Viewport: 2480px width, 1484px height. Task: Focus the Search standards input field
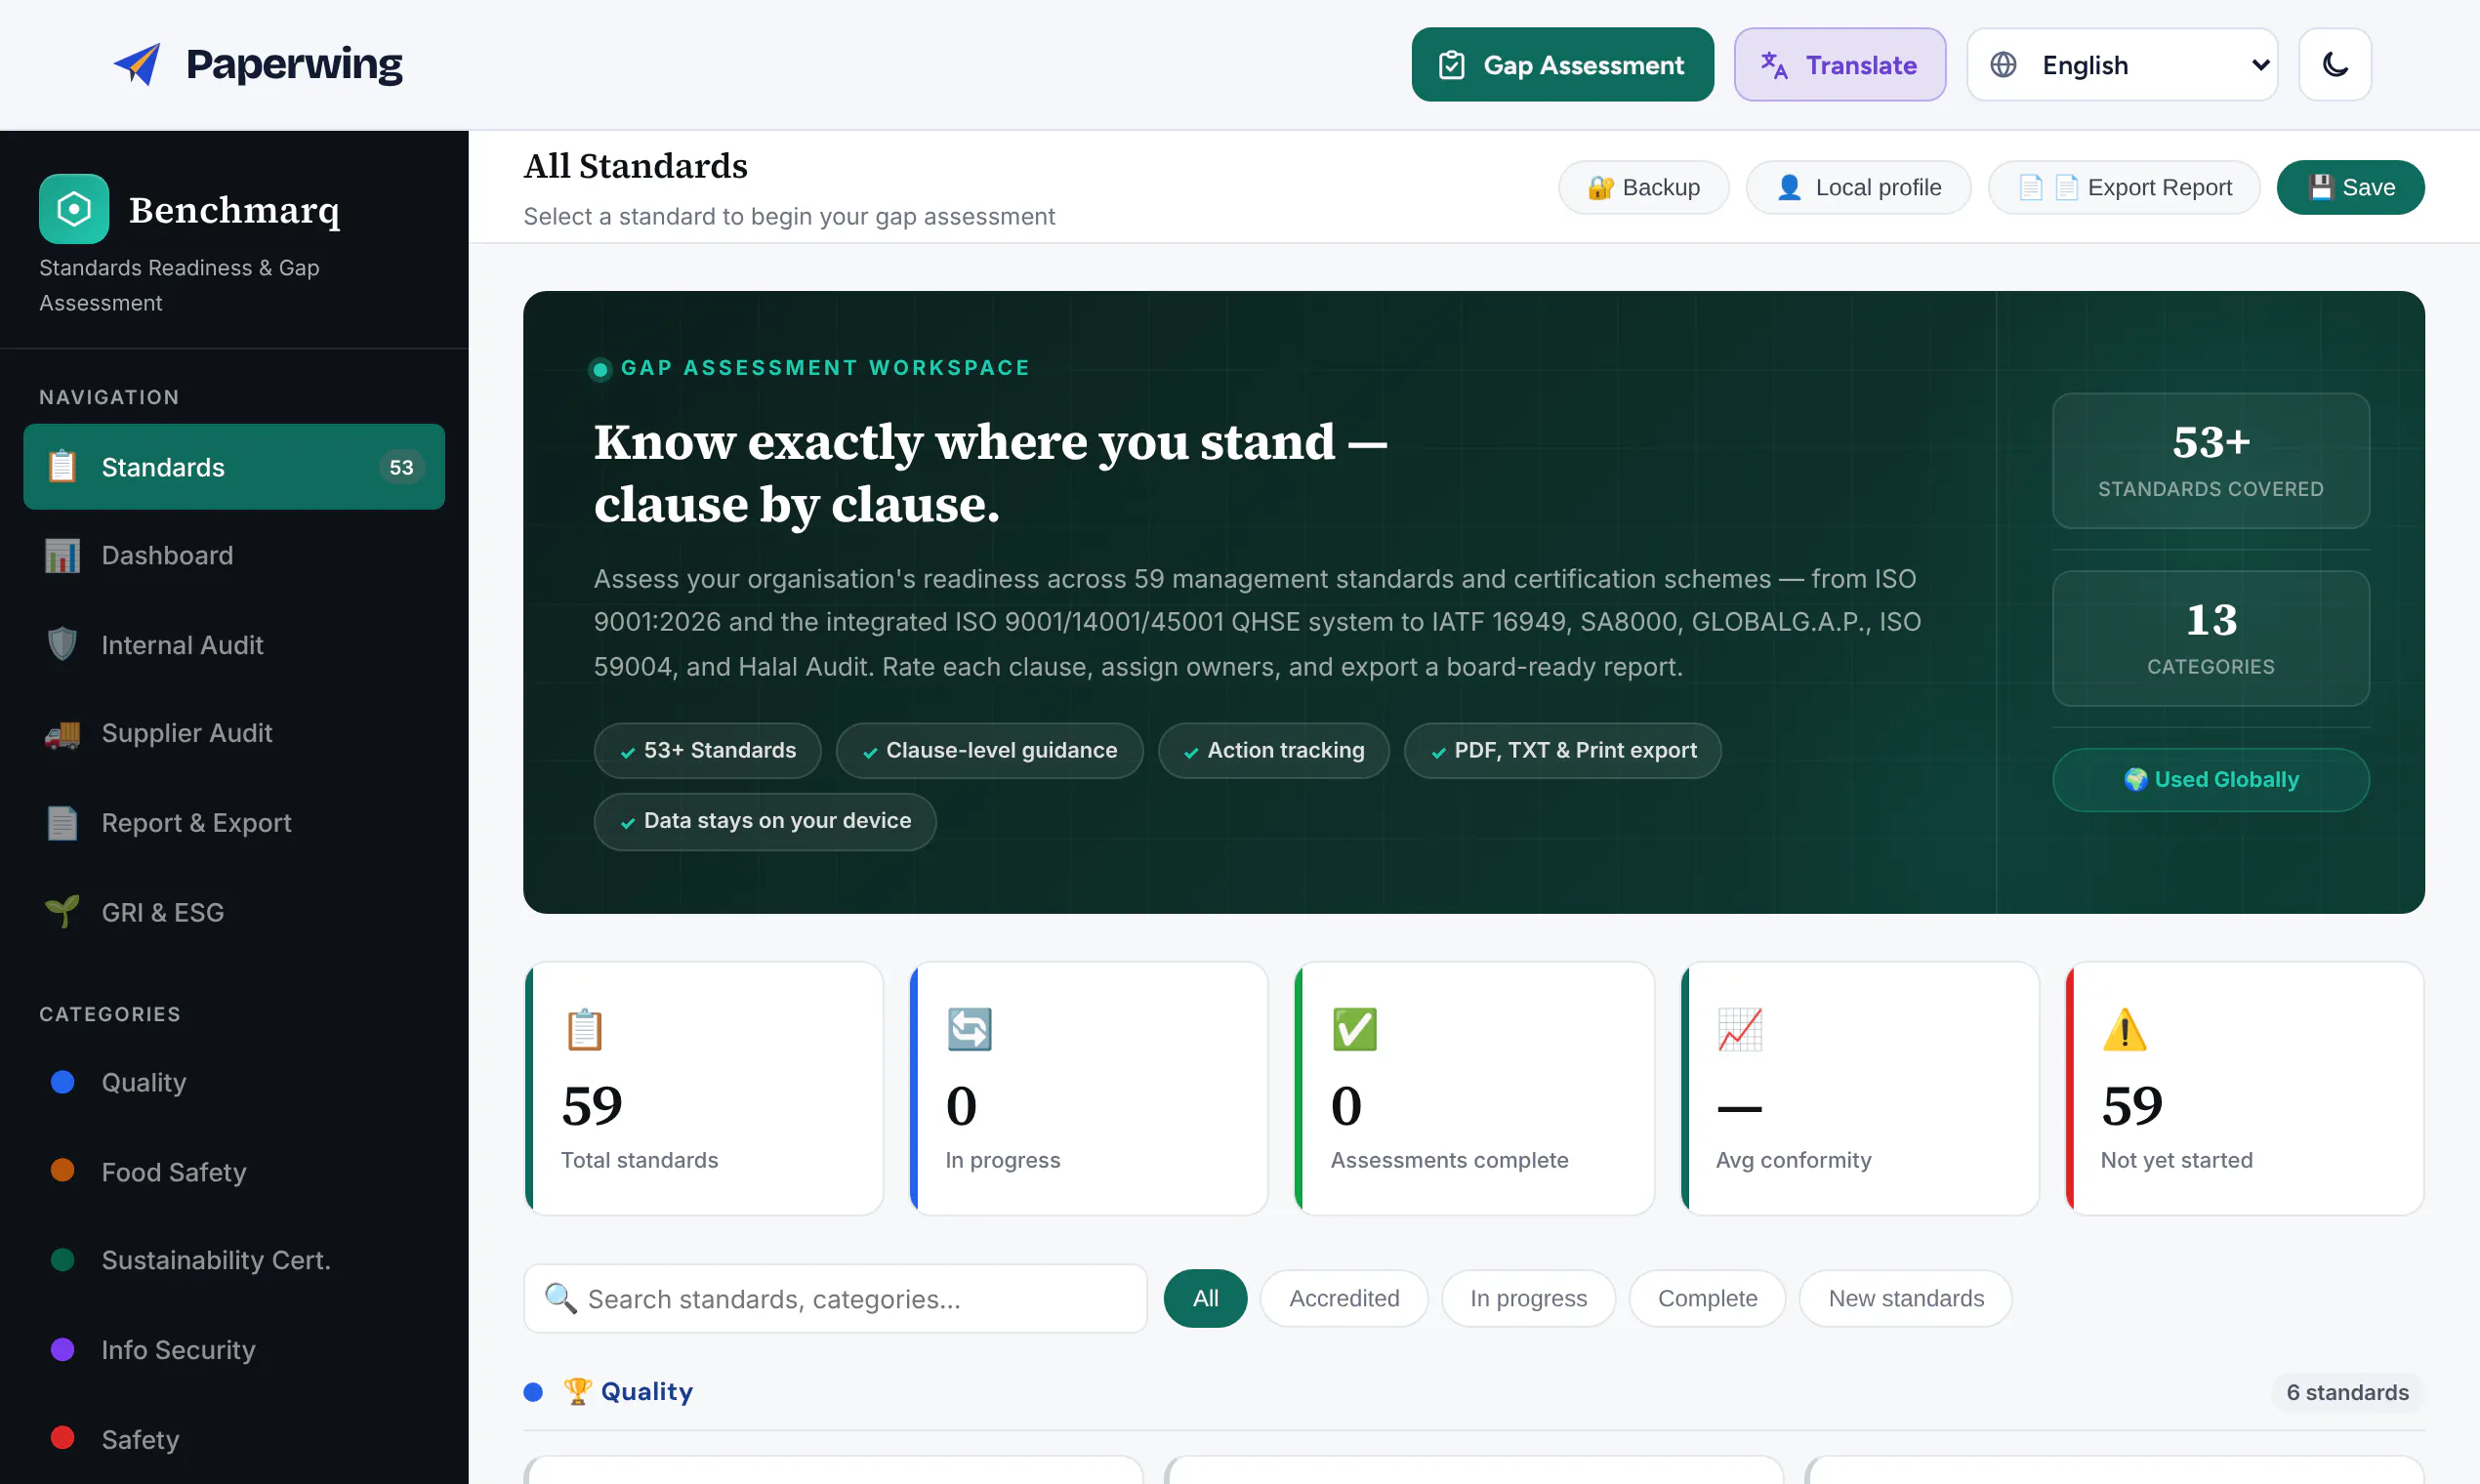[835, 1298]
